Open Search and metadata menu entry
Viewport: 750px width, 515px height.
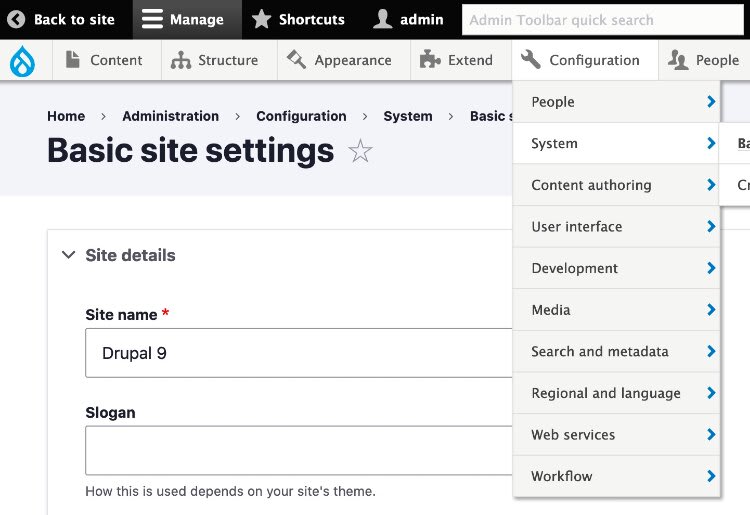pos(616,351)
